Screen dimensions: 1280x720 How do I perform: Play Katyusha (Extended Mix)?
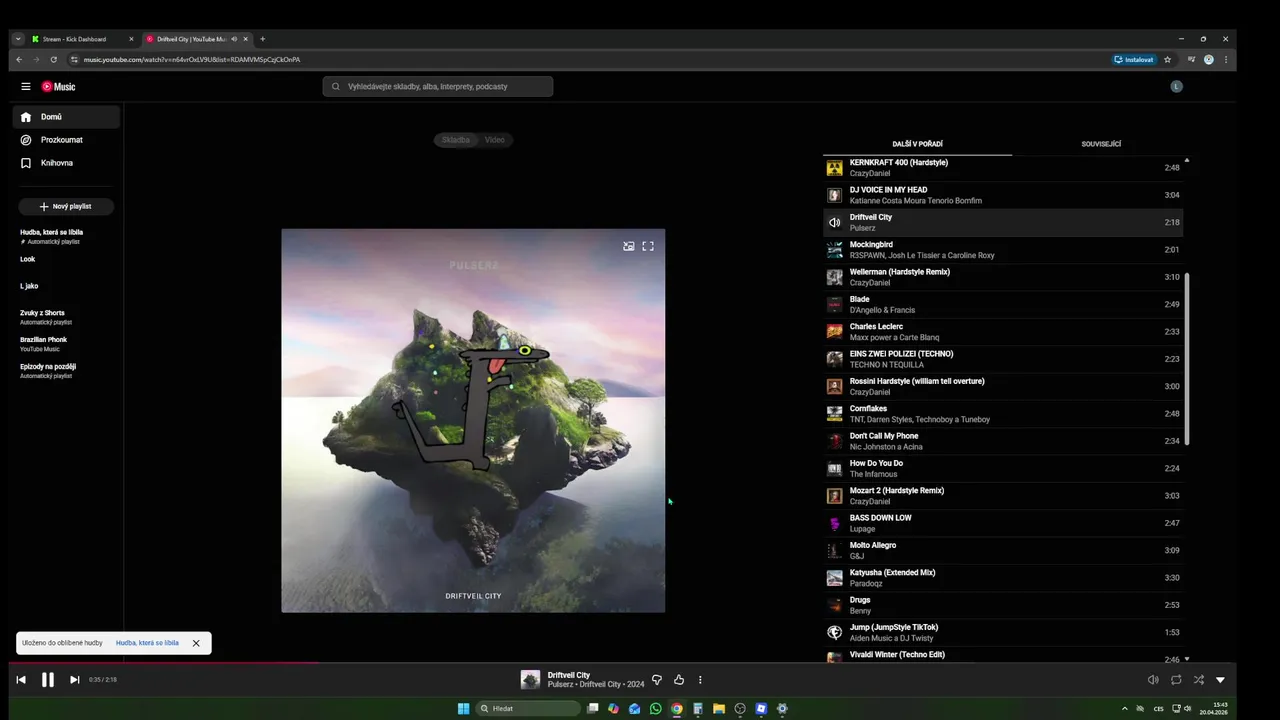pos(1003,578)
